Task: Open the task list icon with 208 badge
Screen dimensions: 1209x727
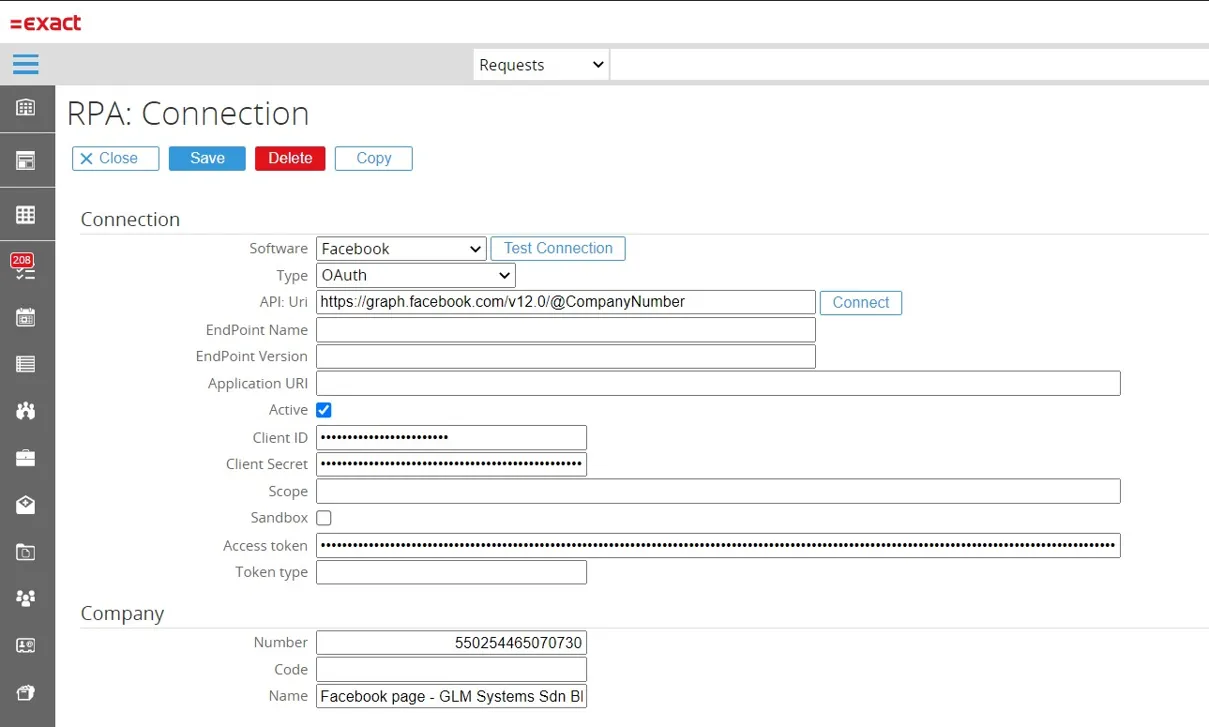Action: pyautogui.click(x=25, y=267)
